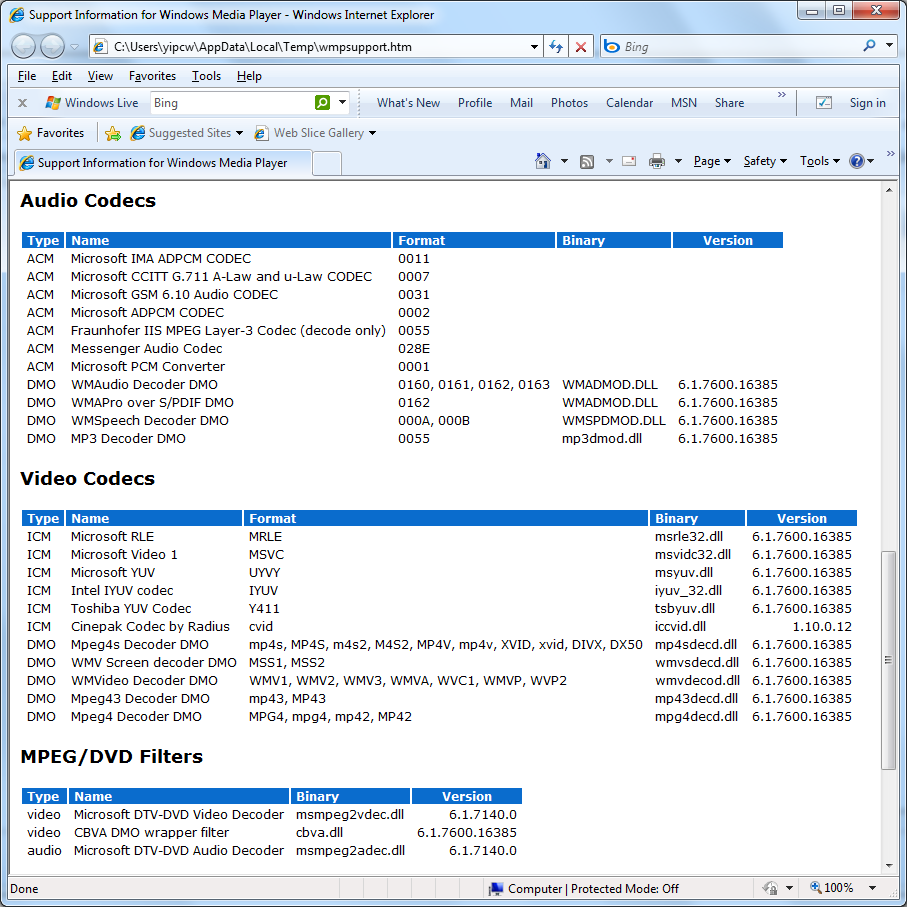Click the Read Mail envelope icon
907x907 pixels.
click(629, 161)
